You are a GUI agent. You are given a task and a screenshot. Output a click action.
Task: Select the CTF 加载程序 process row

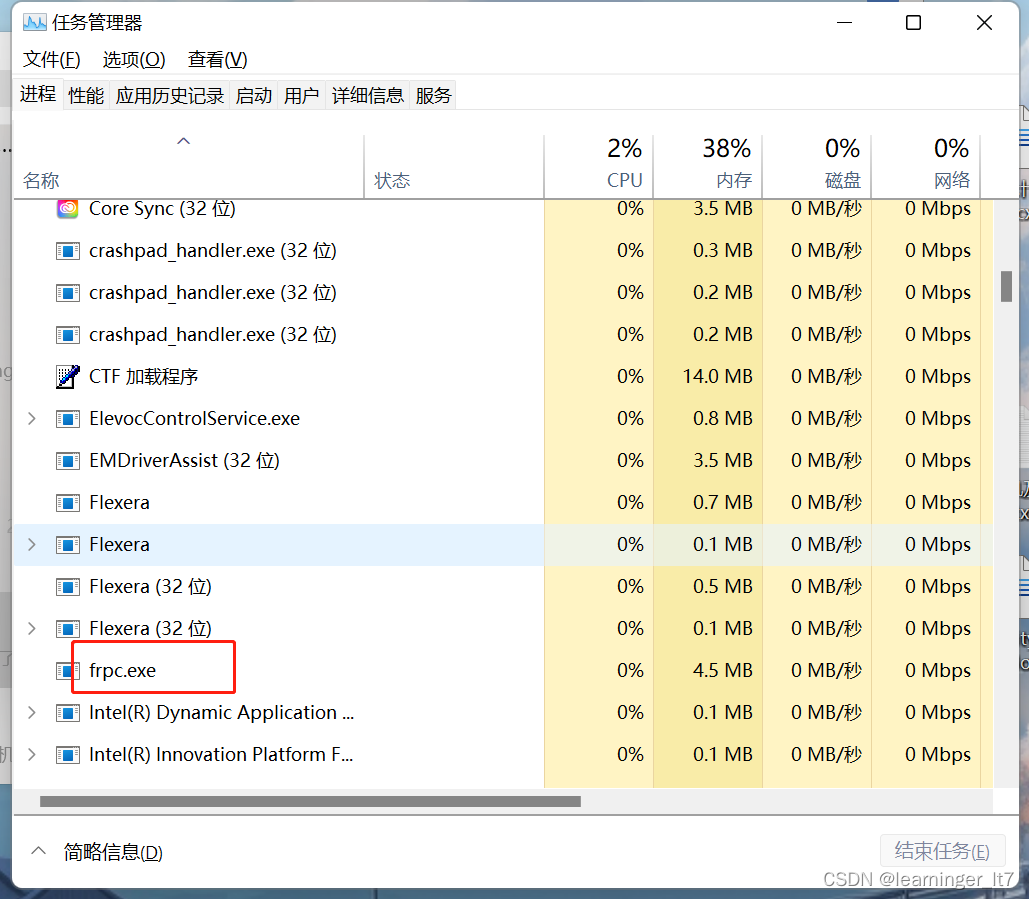pyautogui.click(x=503, y=377)
